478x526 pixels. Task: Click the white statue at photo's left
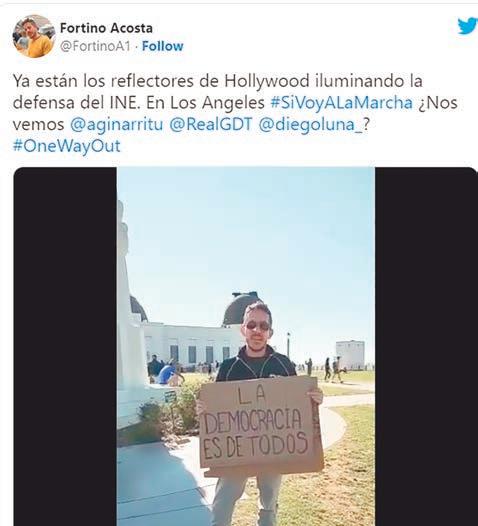pyautogui.click(x=129, y=312)
